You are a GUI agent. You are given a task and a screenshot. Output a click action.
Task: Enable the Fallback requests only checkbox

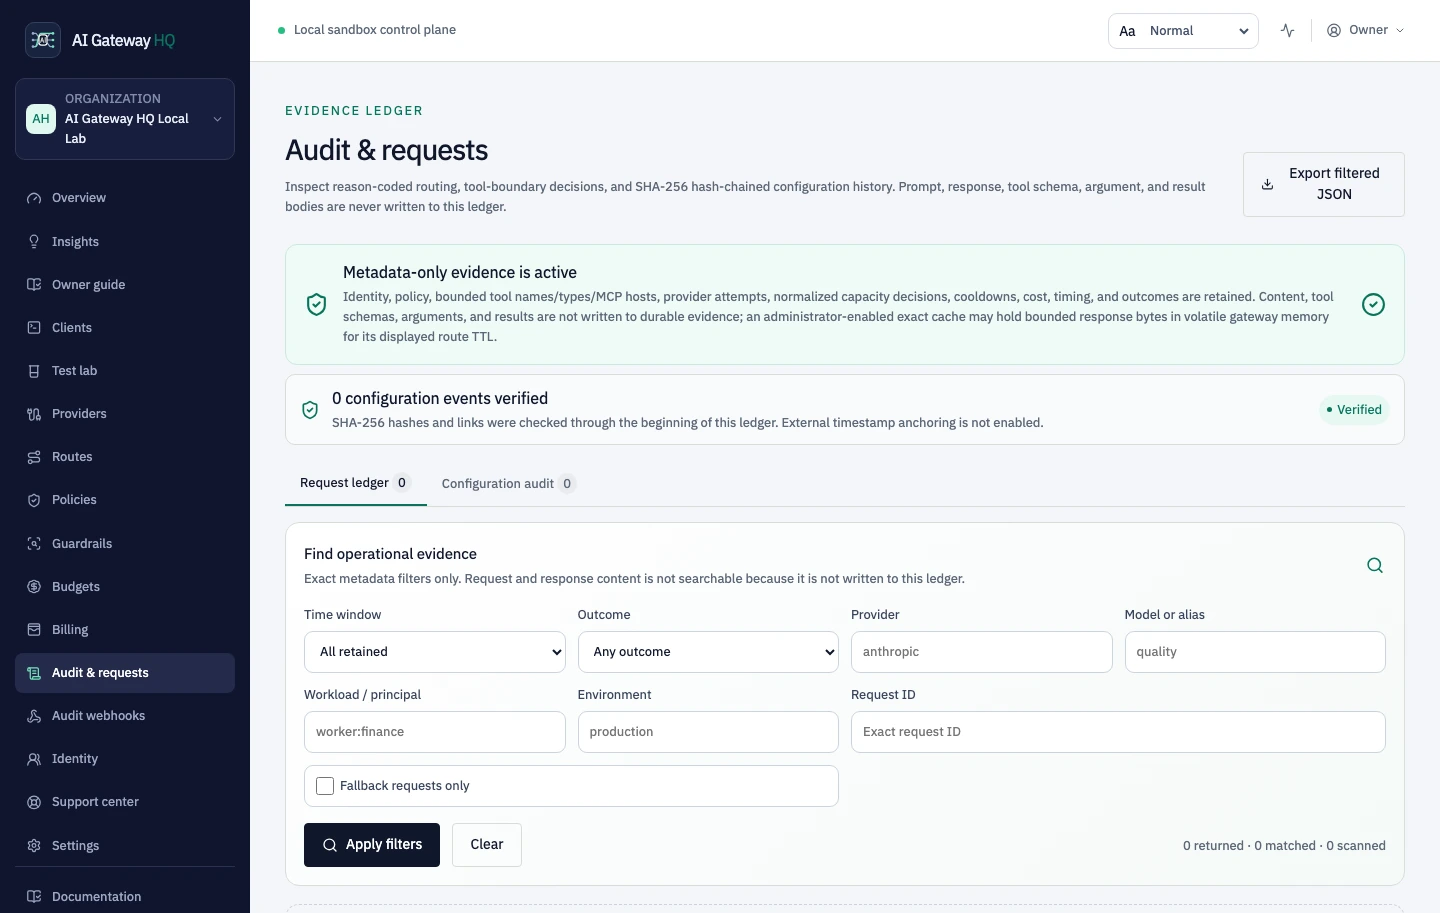(325, 786)
